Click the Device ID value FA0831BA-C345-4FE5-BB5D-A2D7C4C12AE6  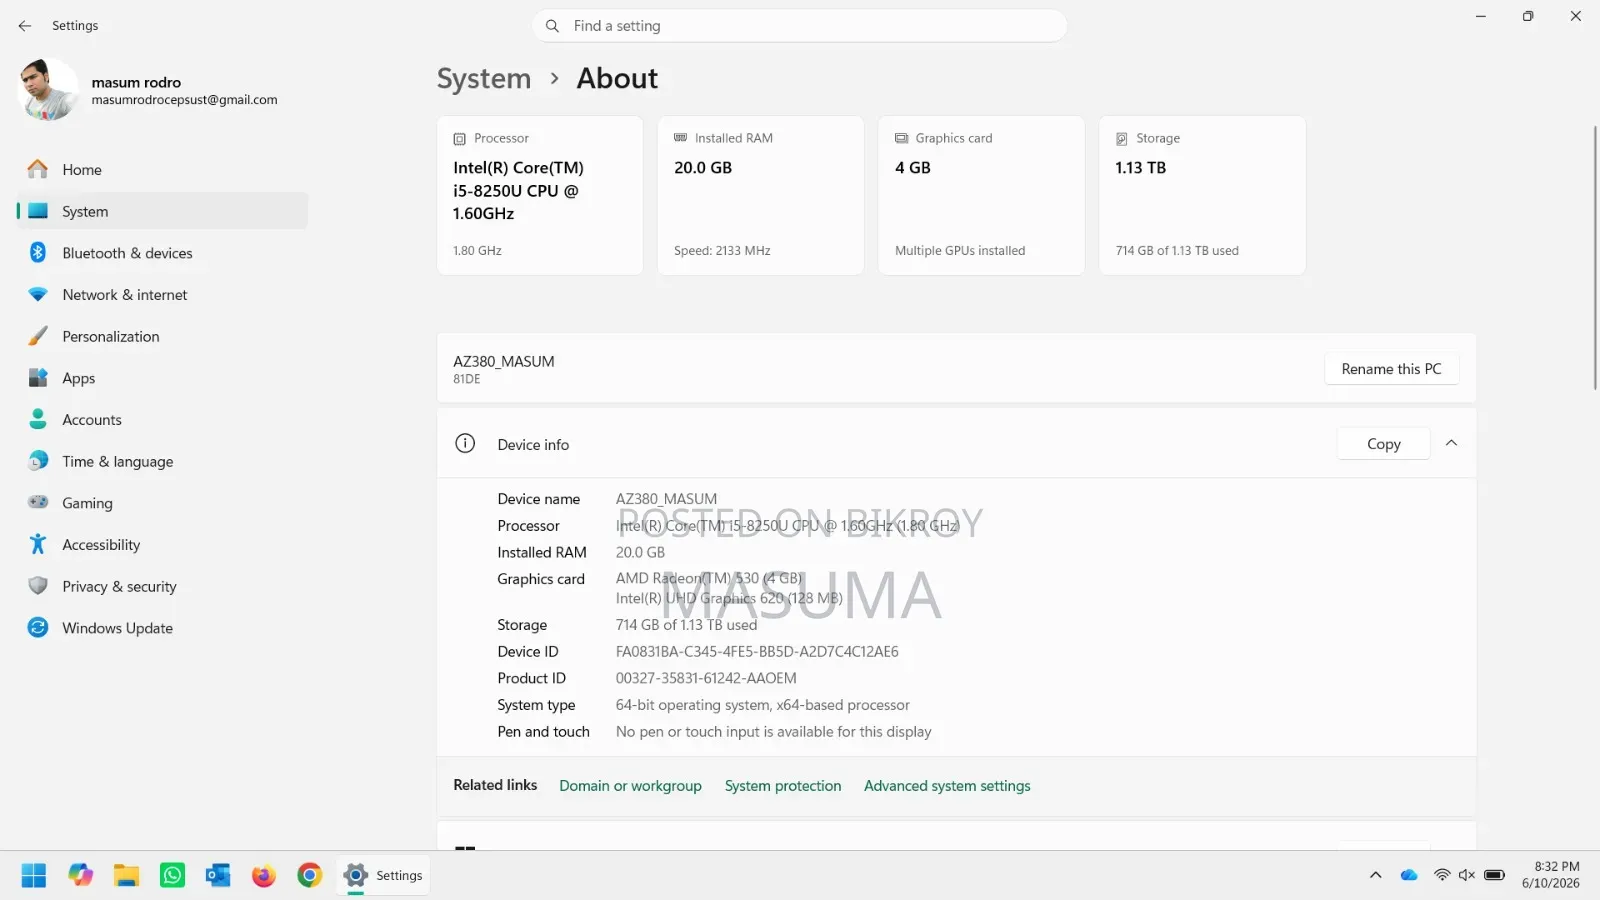[757, 652]
